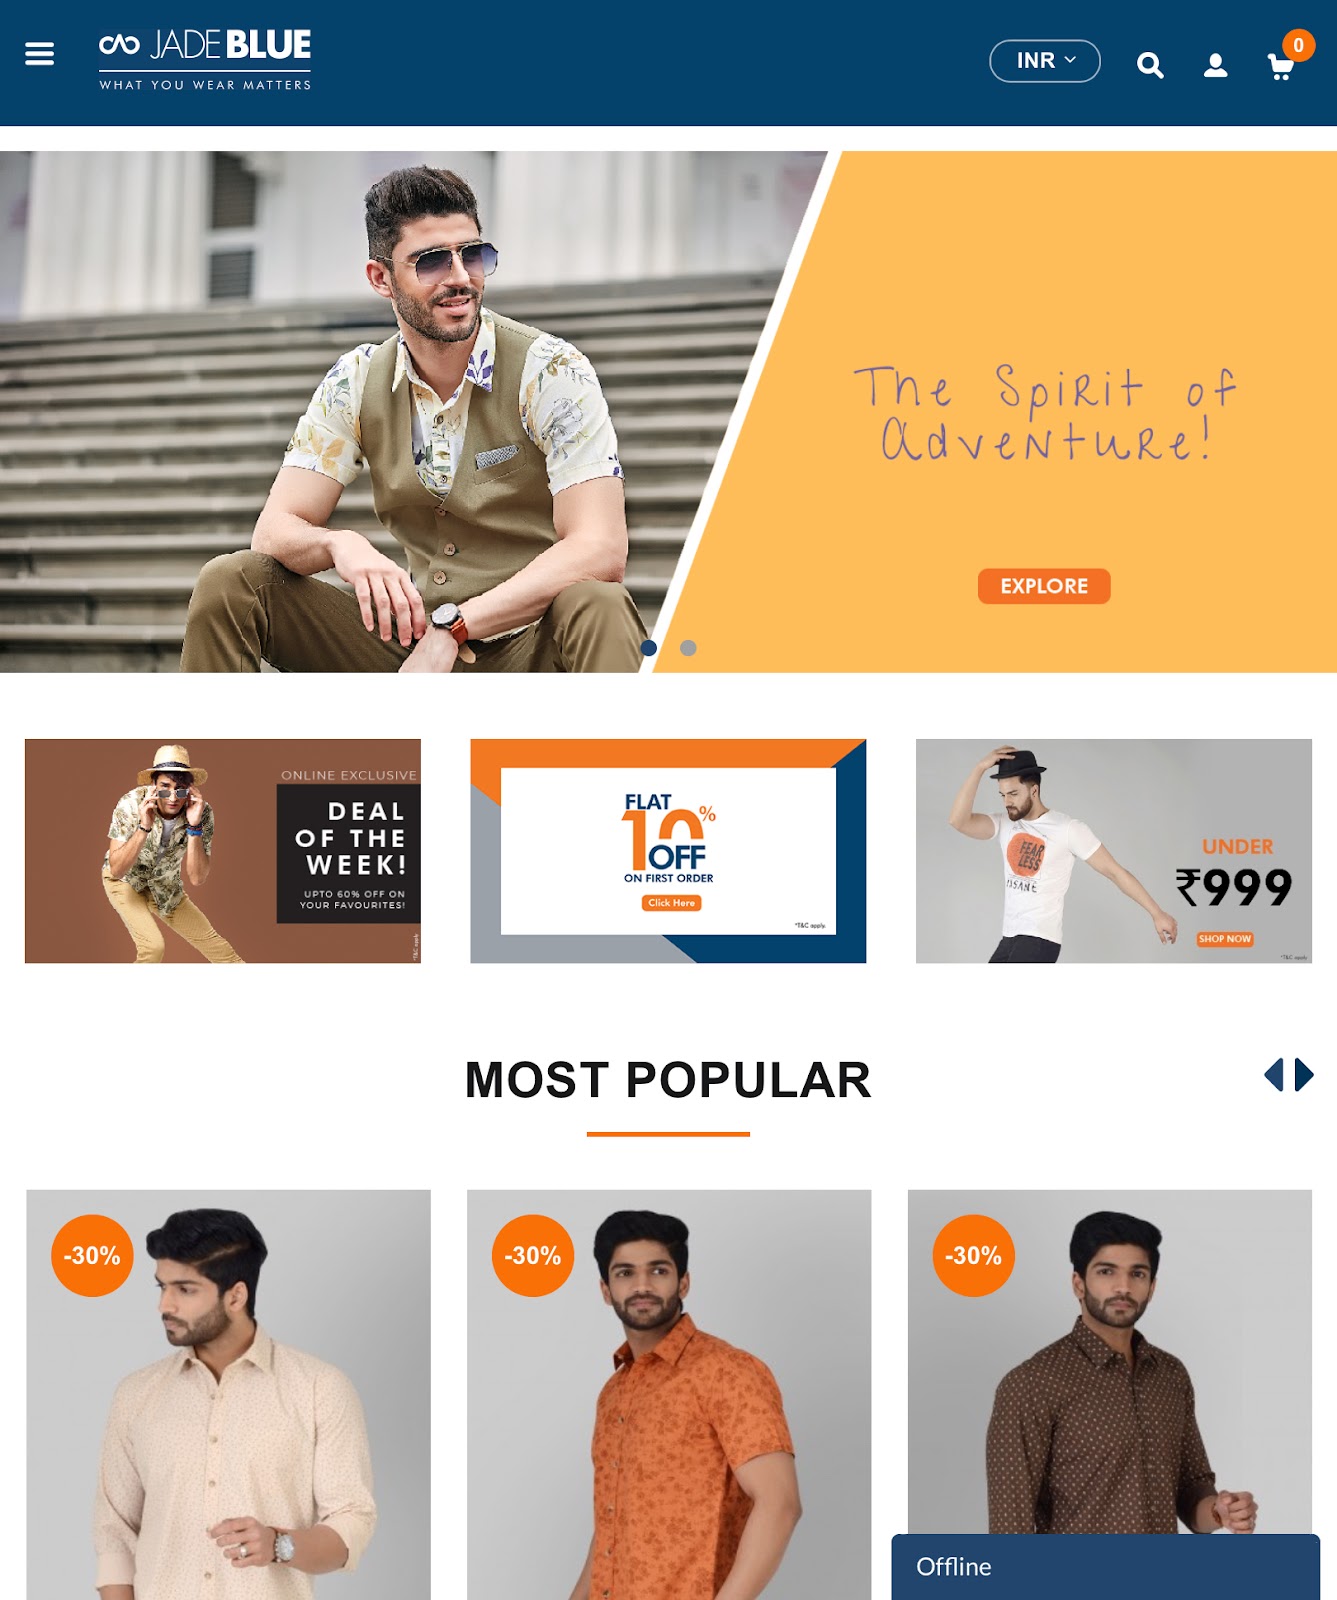Open the cream printed shirt product
This screenshot has height=1600, width=1337.
pos(228,1395)
